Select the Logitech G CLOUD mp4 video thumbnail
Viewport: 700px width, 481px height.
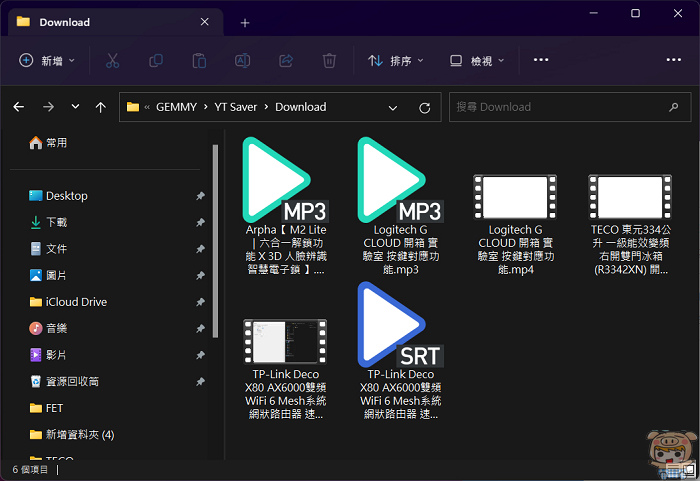(x=514, y=195)
